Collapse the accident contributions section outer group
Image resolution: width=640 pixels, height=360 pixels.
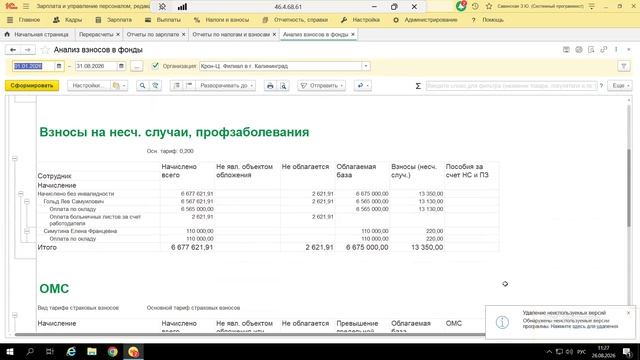[x=15, y=158]
